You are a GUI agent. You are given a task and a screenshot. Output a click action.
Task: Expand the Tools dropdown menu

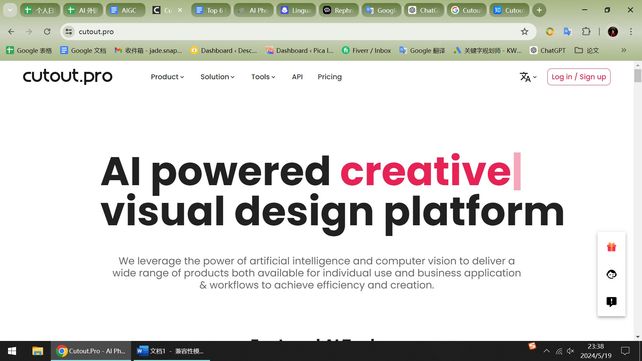click(263, 77)
